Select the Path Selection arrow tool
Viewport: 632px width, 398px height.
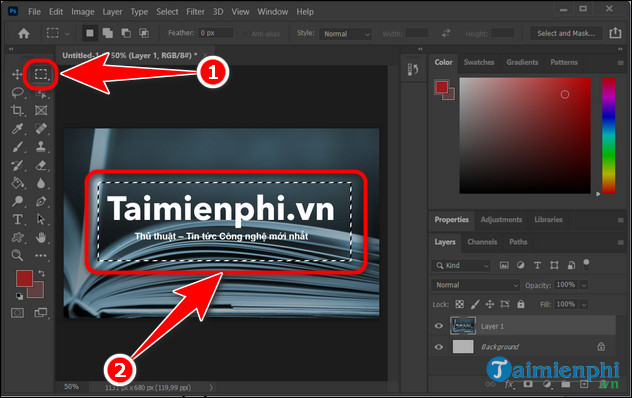(41, 219)
